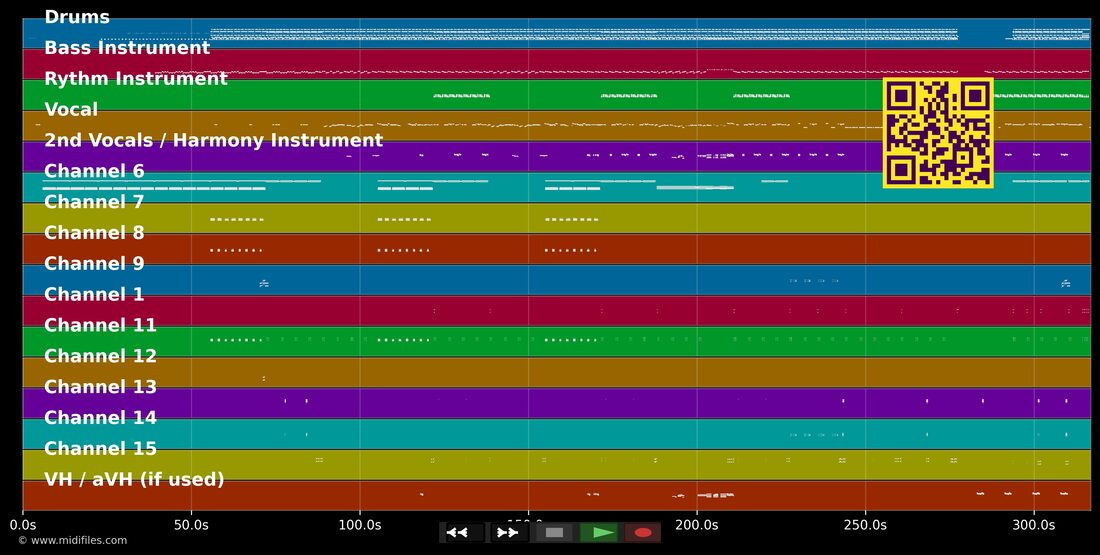Select the Bass Instrument track label
The width and height of the screenshot is (1100, 555).
click(x=127, y=48)
